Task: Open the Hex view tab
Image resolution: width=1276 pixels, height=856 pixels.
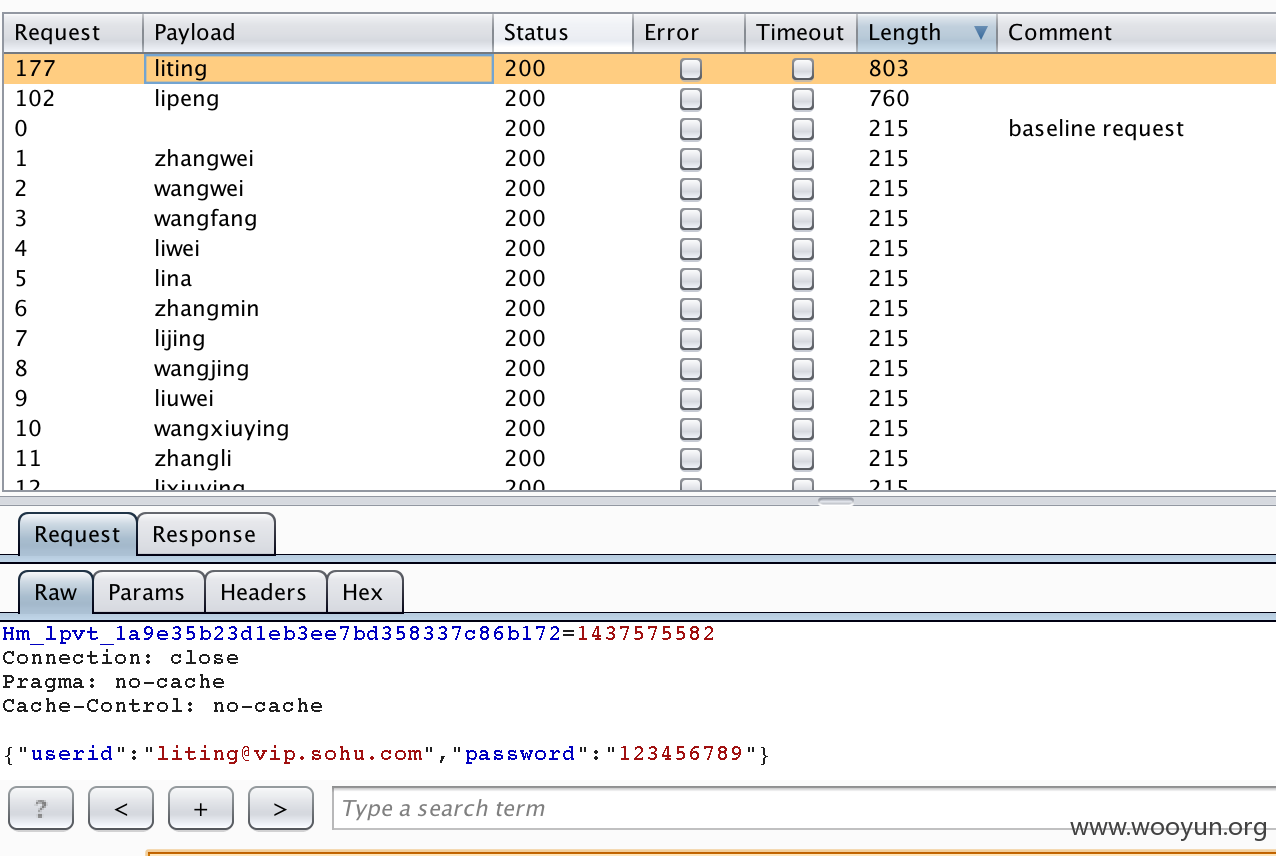Action: 363,592
